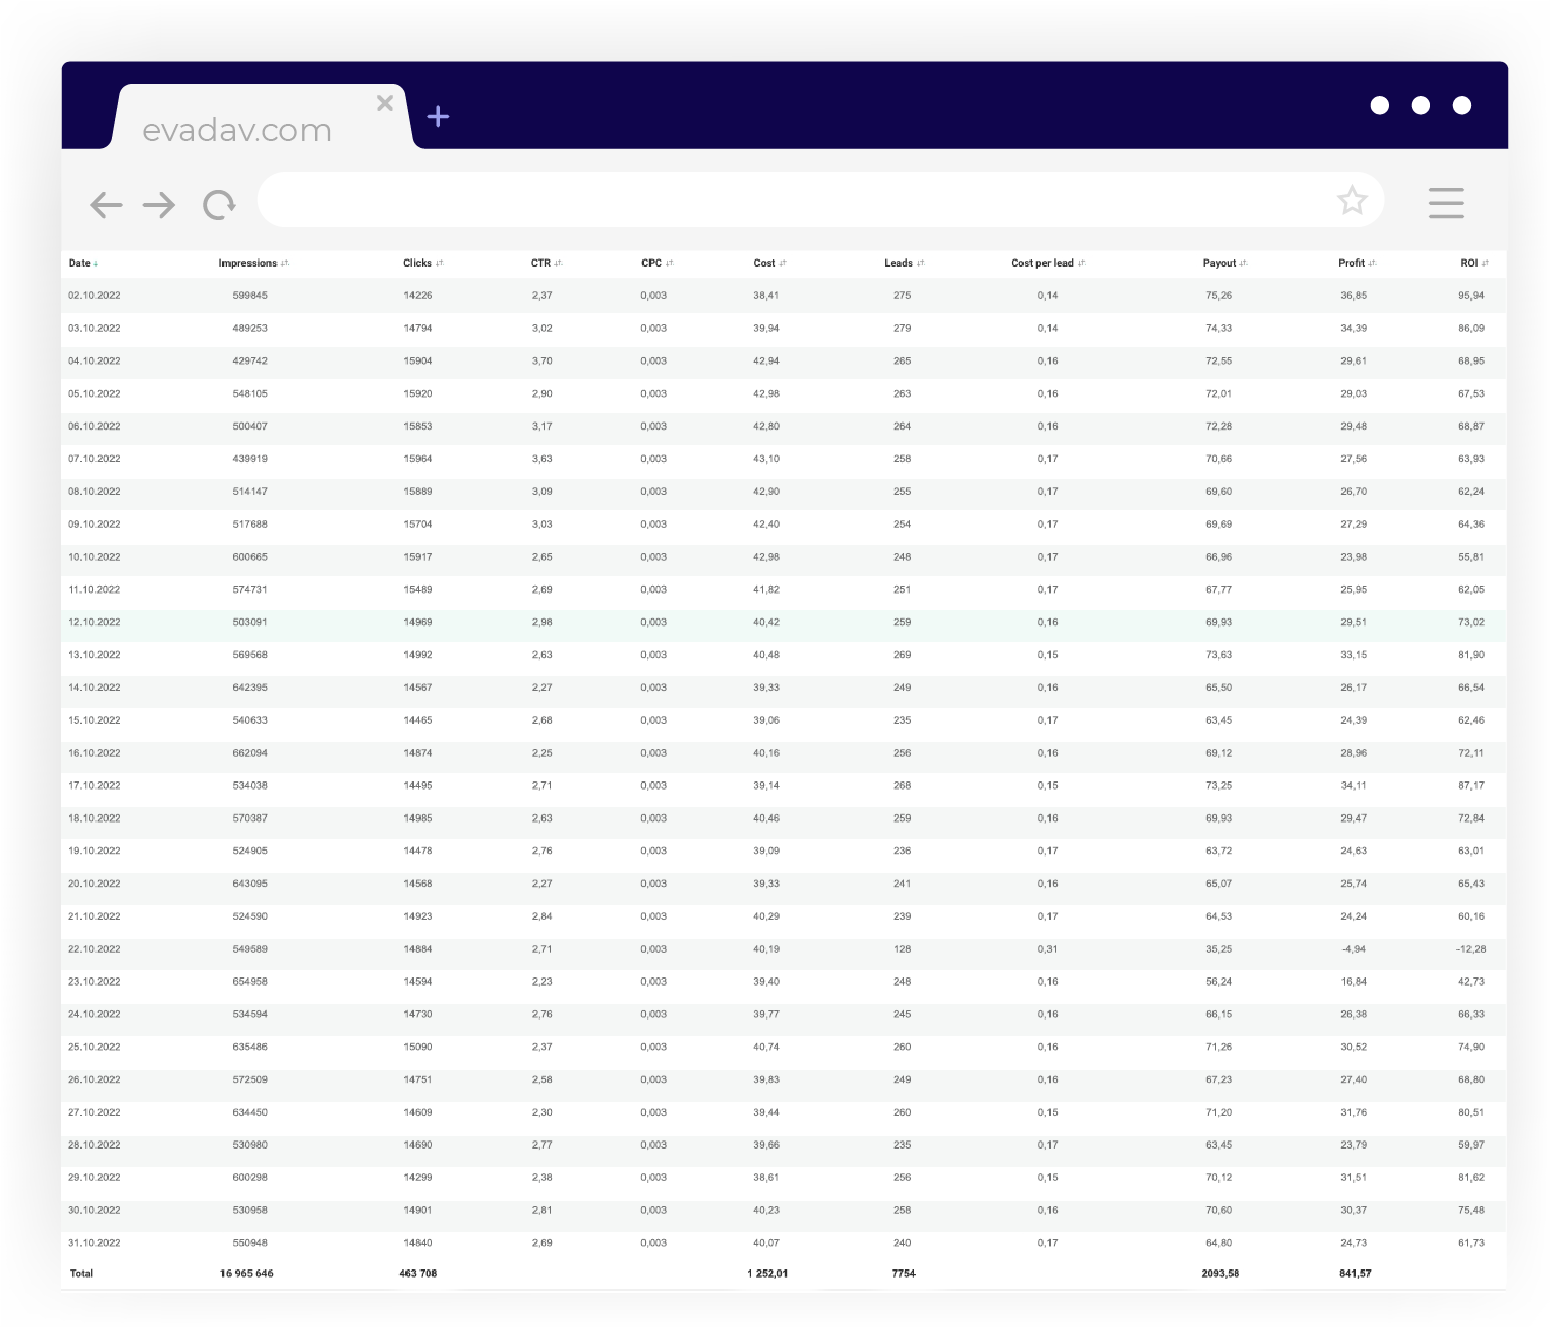Open the hamburger menu icon

tap(1445, 203)
